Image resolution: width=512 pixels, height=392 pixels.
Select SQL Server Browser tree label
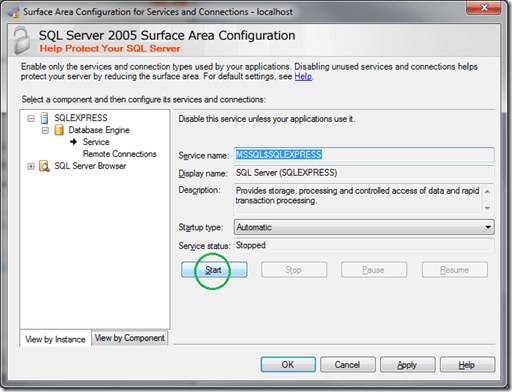click(x=90, y=166)
